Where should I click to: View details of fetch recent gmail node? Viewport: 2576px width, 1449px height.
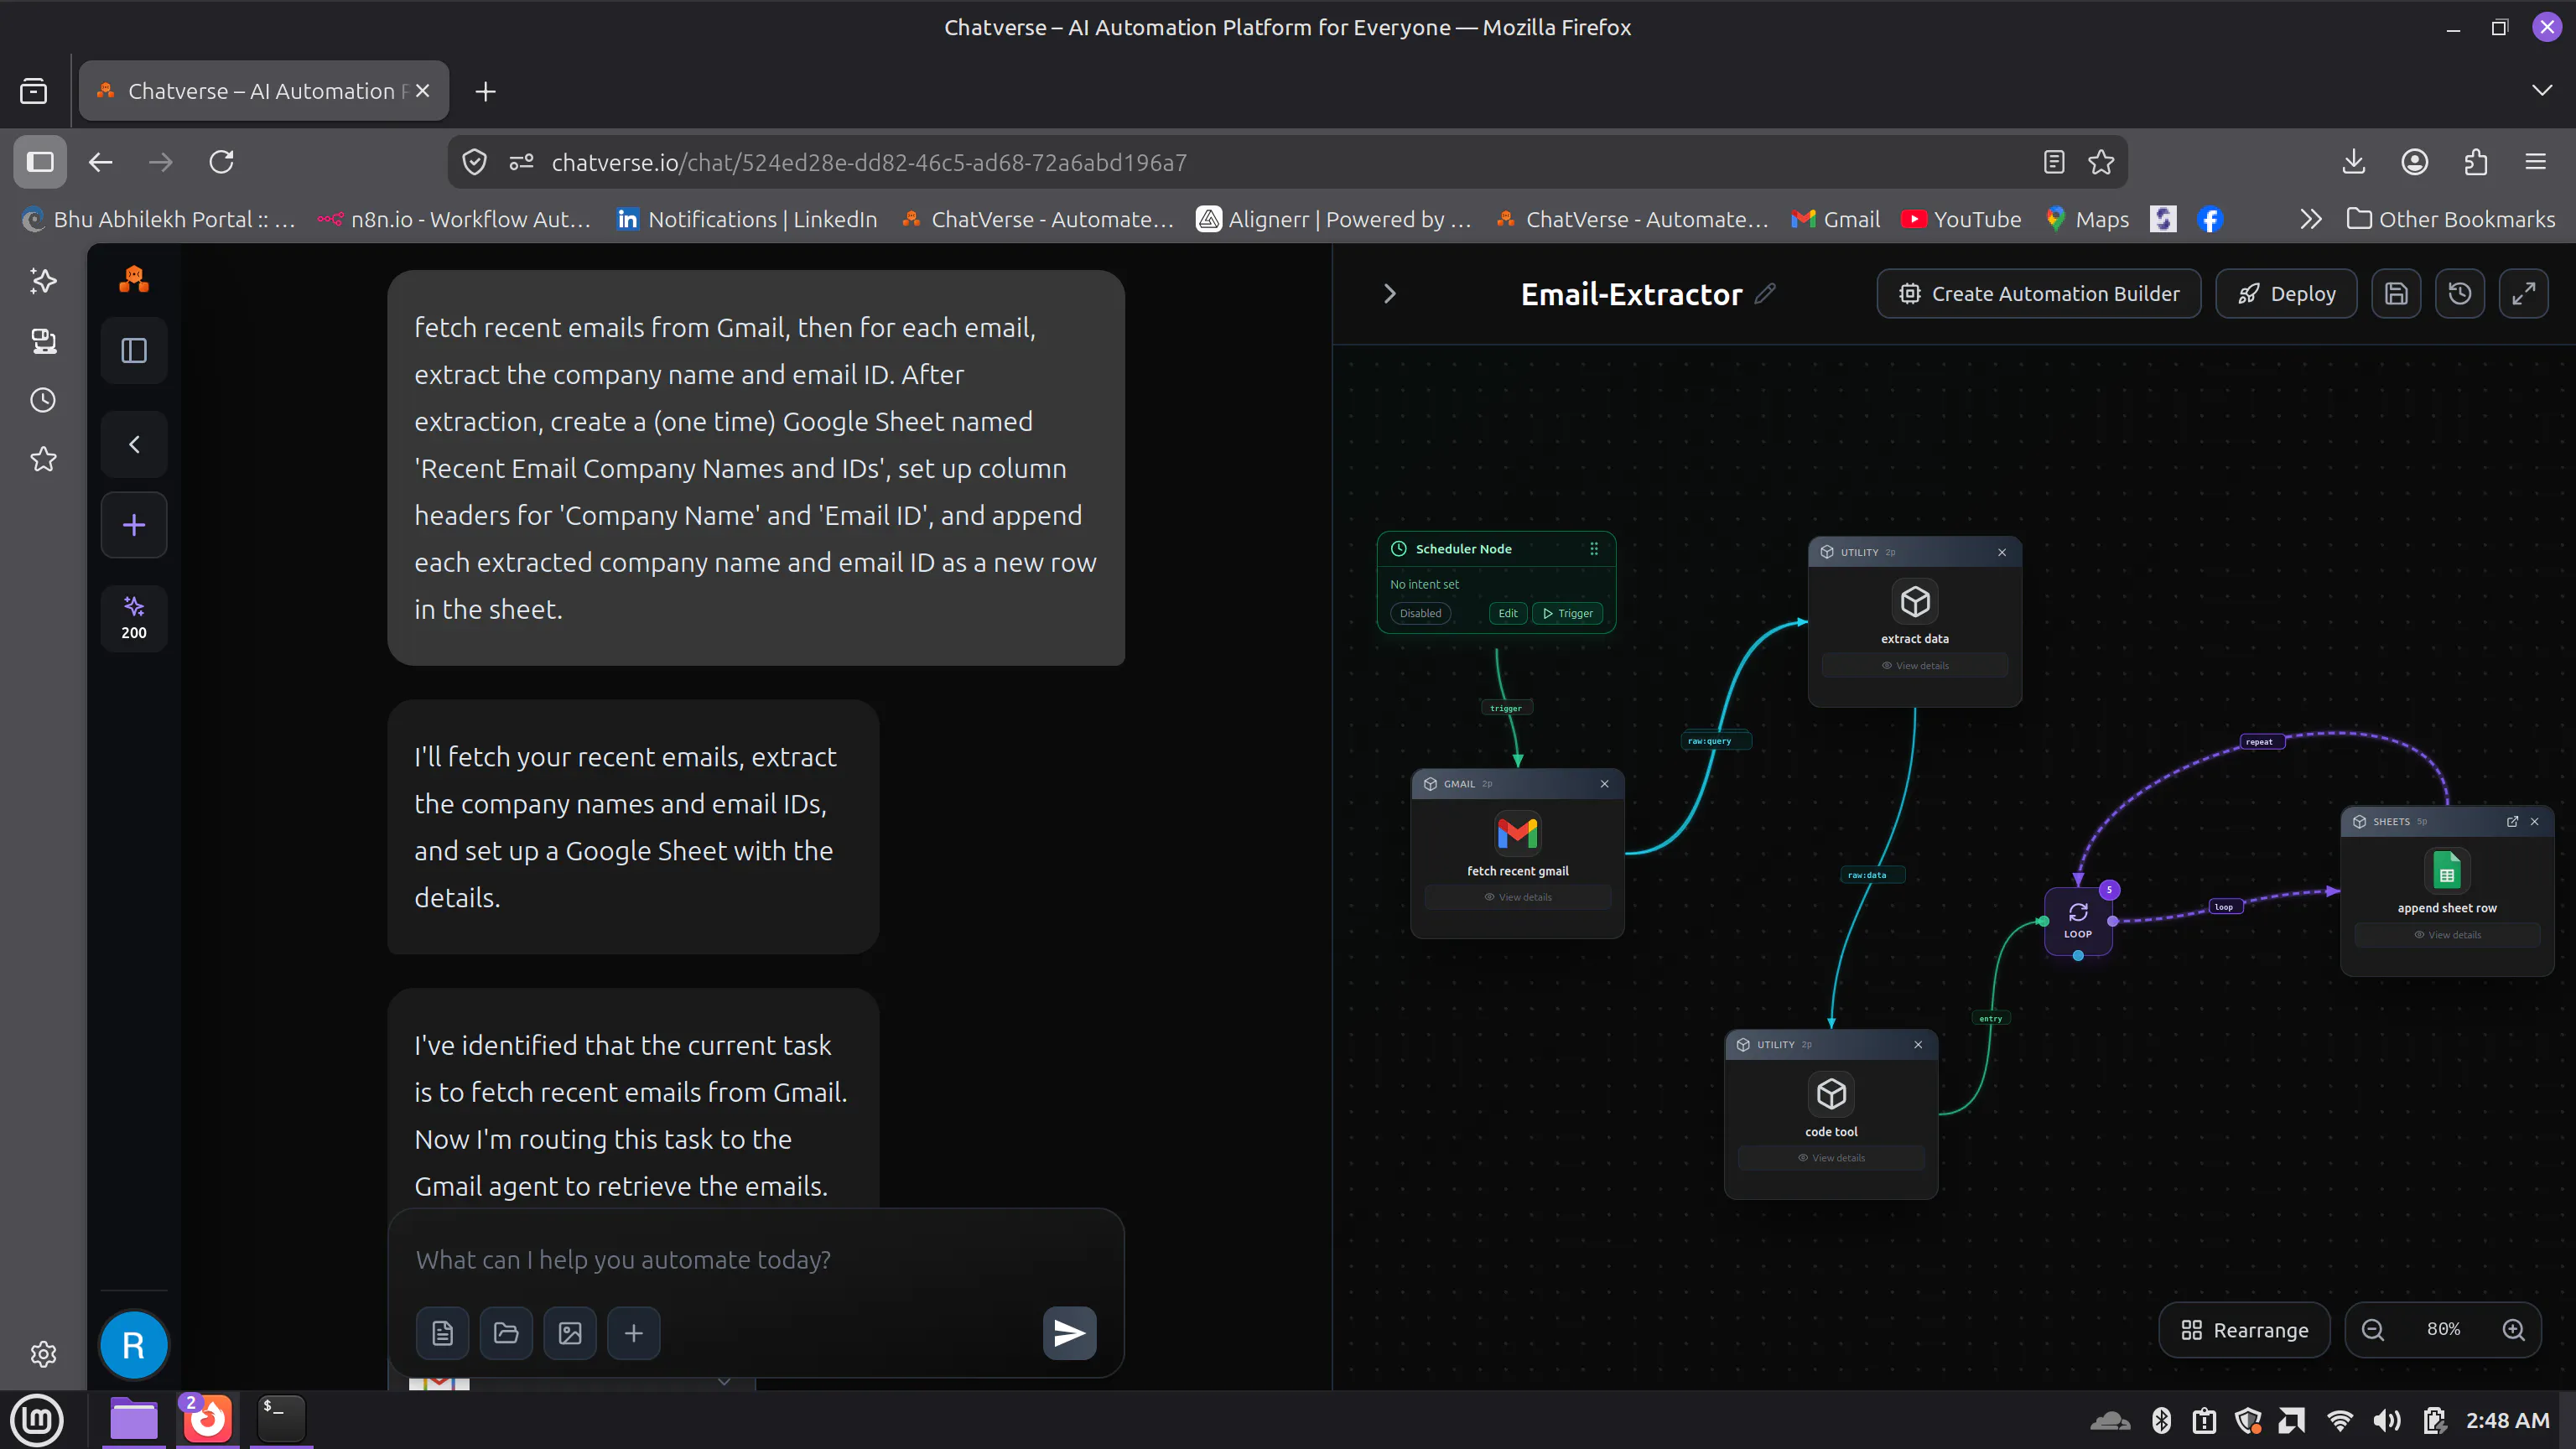tap(1518, 897)
